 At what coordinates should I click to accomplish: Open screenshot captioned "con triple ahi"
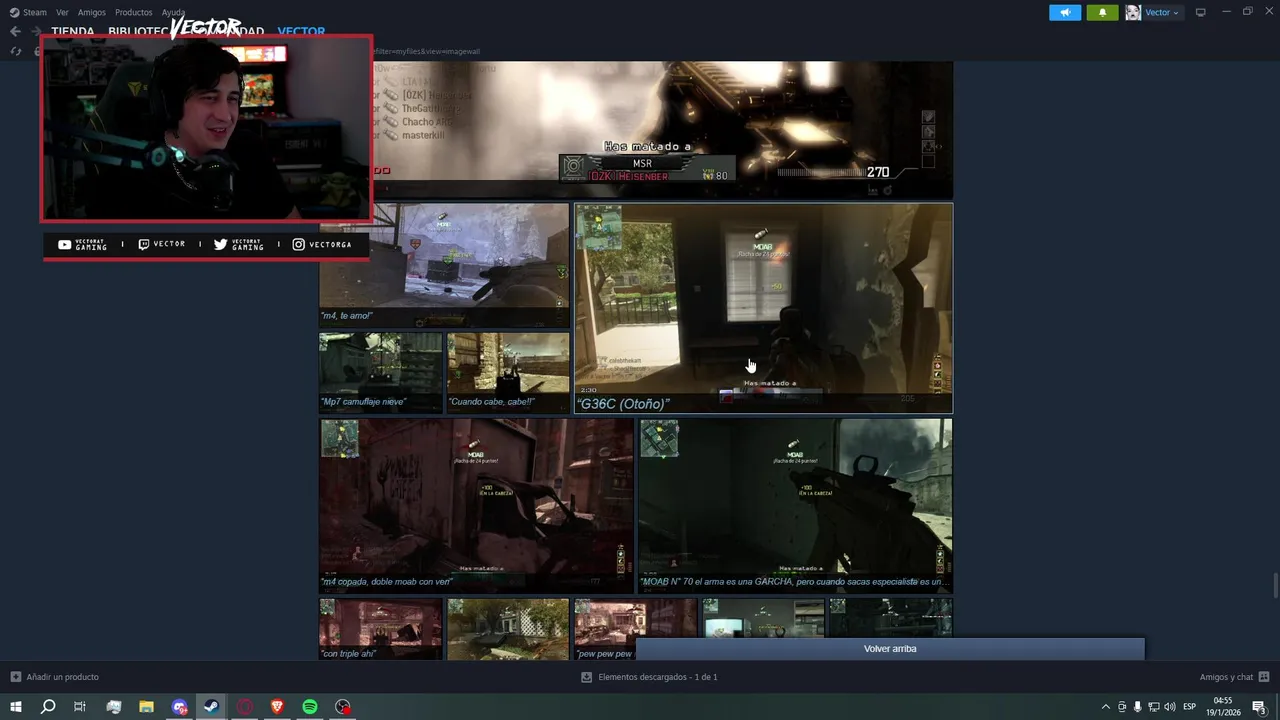pyautogui.click(x=380, y=629)
